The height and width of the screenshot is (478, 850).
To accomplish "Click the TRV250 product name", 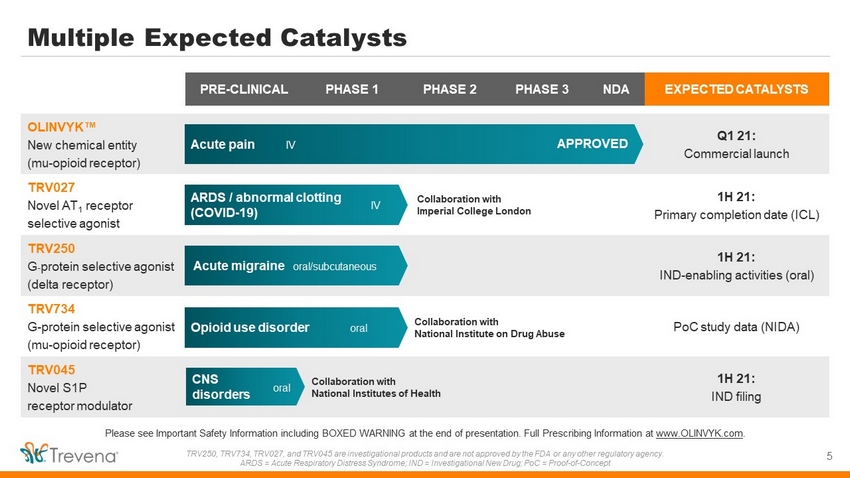I will coord(51,249).
